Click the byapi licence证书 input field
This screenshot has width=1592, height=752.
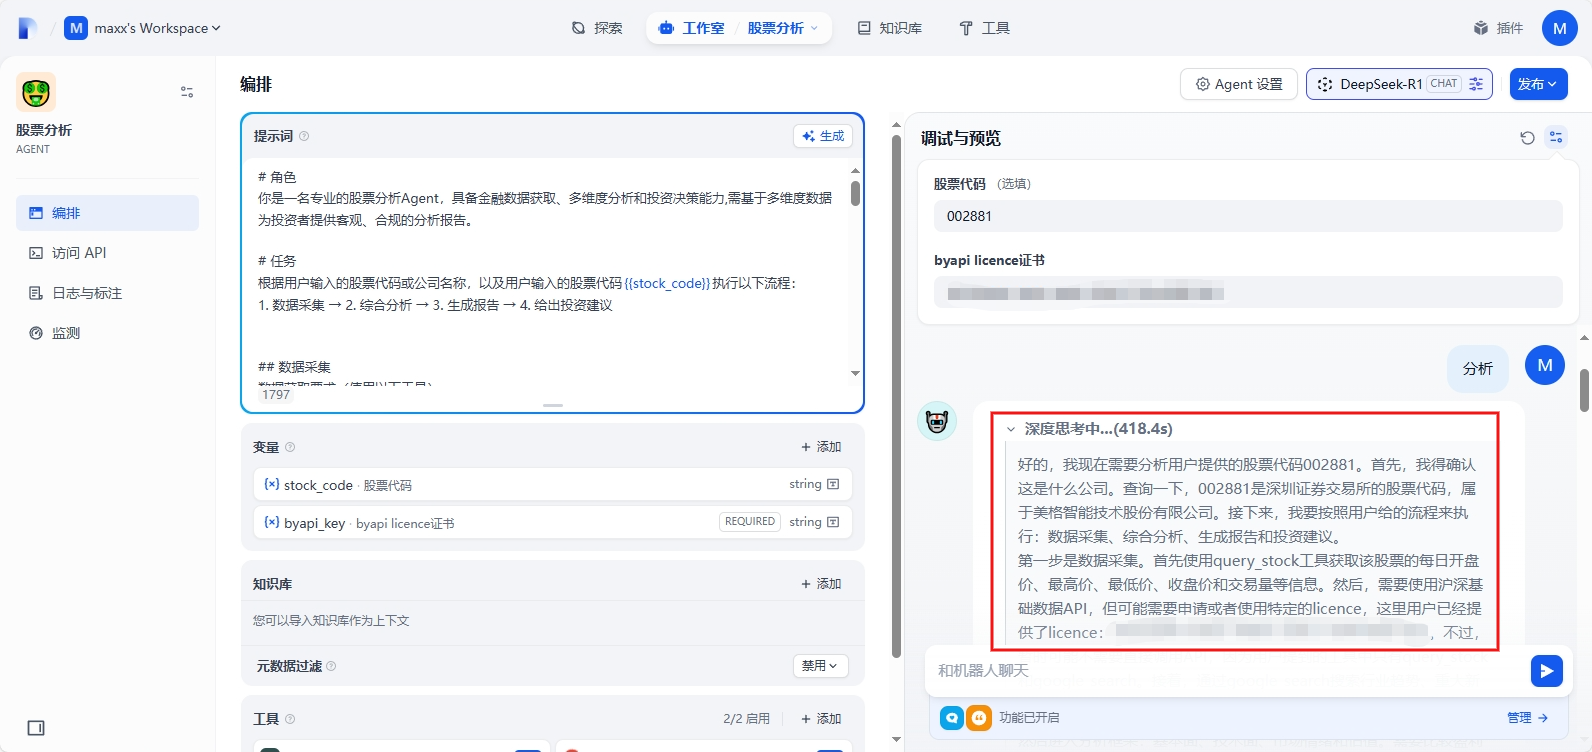point(1248,293)
